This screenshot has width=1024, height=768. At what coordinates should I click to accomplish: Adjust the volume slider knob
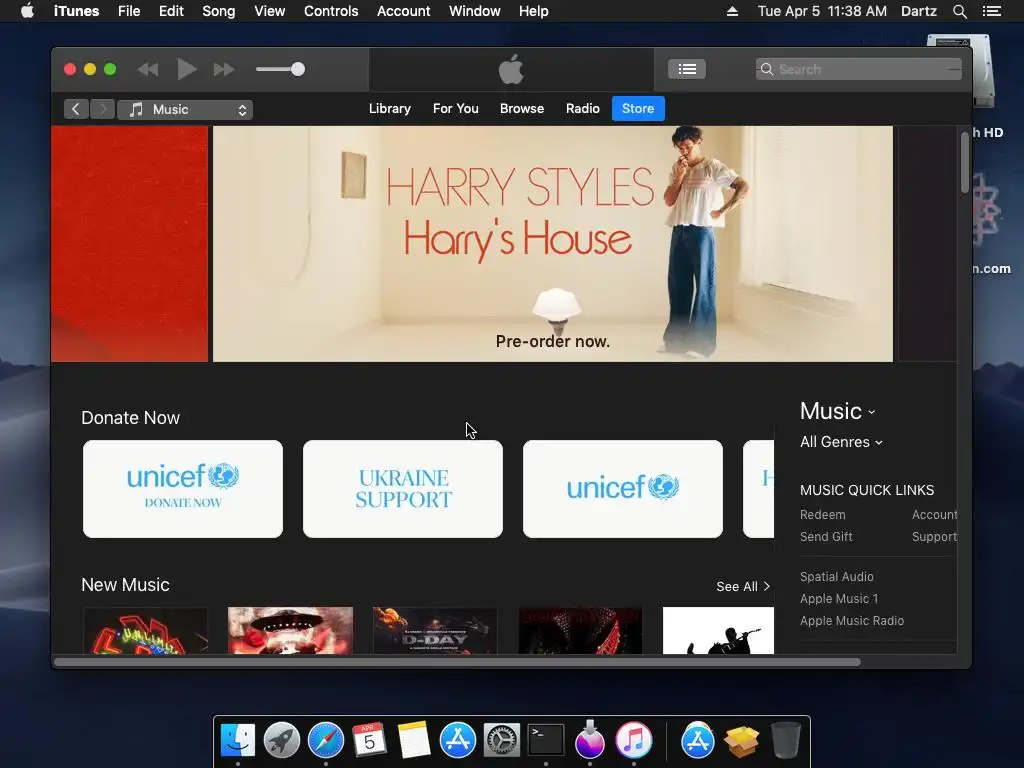tap(298, 69)
